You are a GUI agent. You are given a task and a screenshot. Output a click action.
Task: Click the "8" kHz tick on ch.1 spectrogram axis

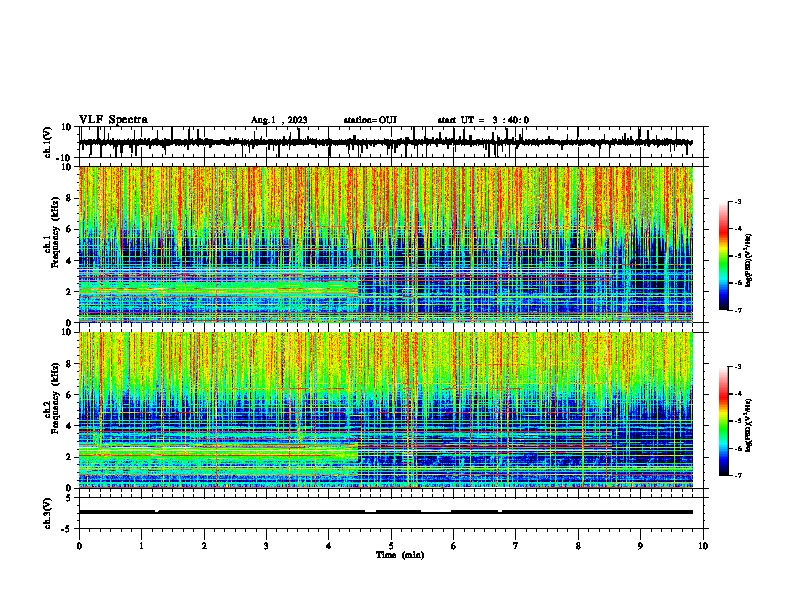click(69, 198)
